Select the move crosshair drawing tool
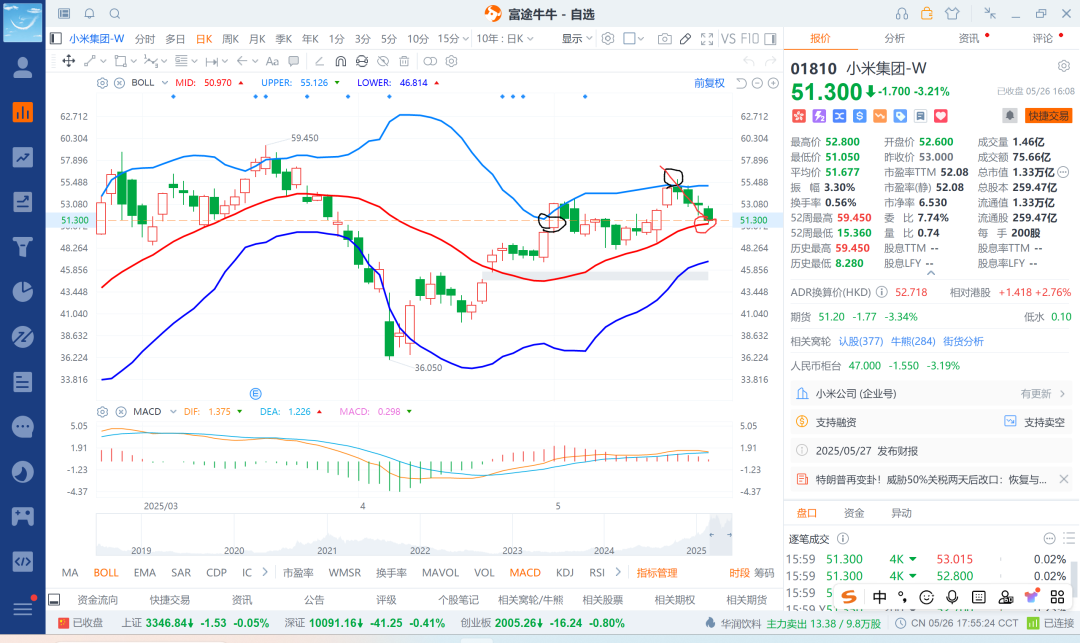Image resolution: width=1080 pixels, height=643 pixels. tap(69, 61)
